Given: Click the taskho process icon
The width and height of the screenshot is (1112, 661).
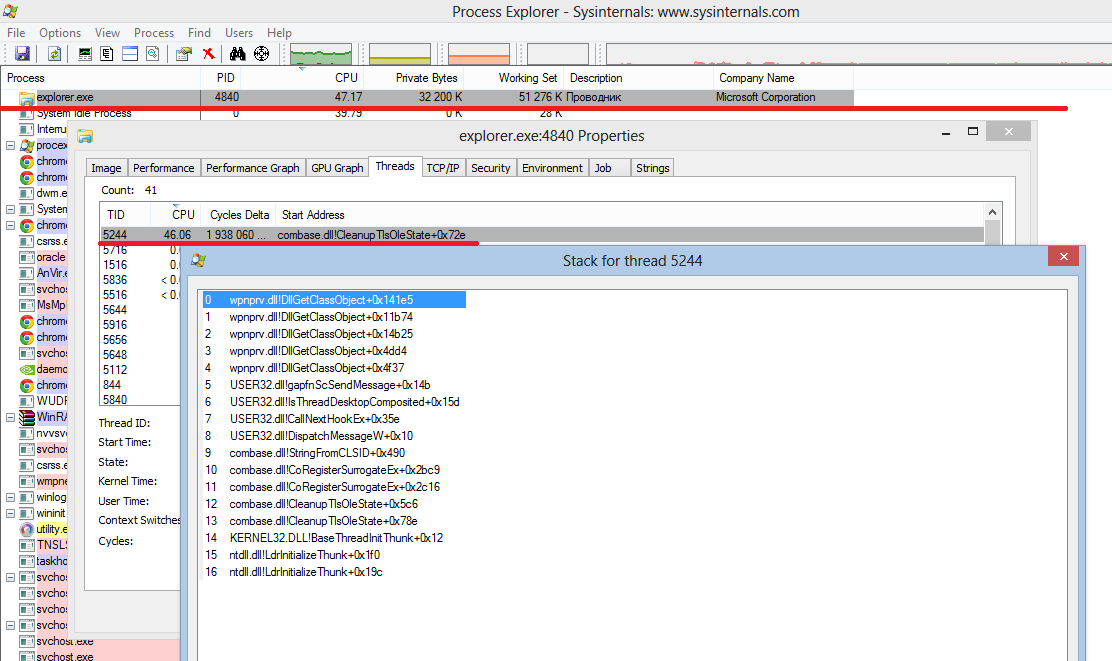Looking at the screenshot, I should point(27,561).
